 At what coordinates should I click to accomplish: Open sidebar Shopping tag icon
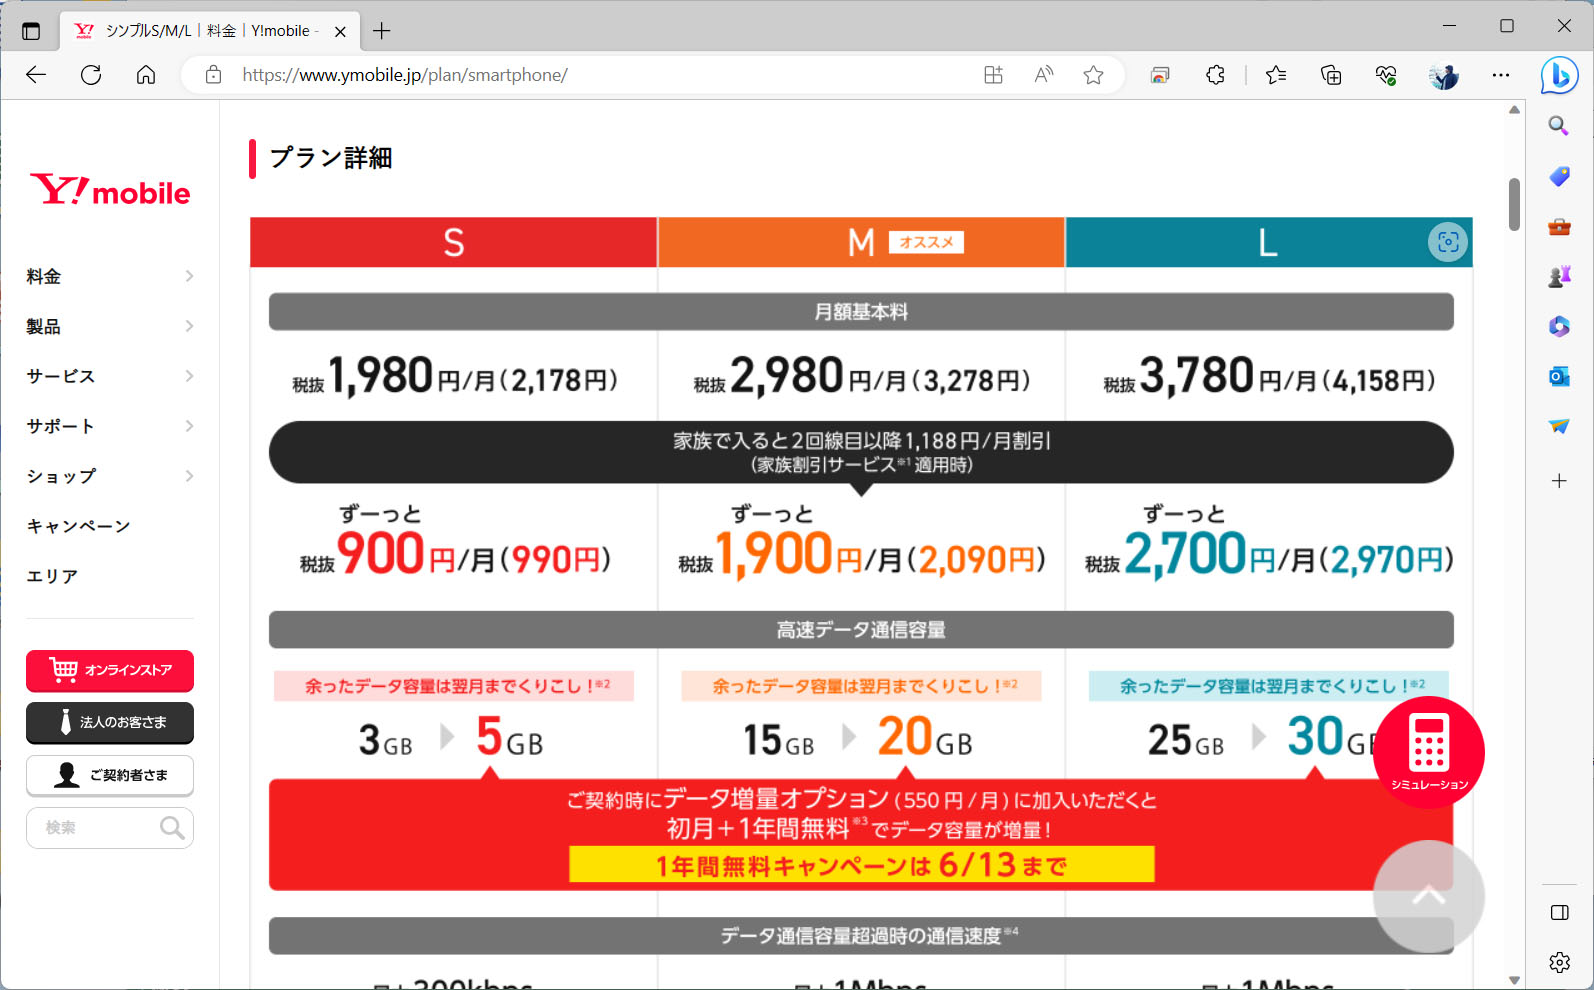pyautogui.click(x=1559, y=177)
